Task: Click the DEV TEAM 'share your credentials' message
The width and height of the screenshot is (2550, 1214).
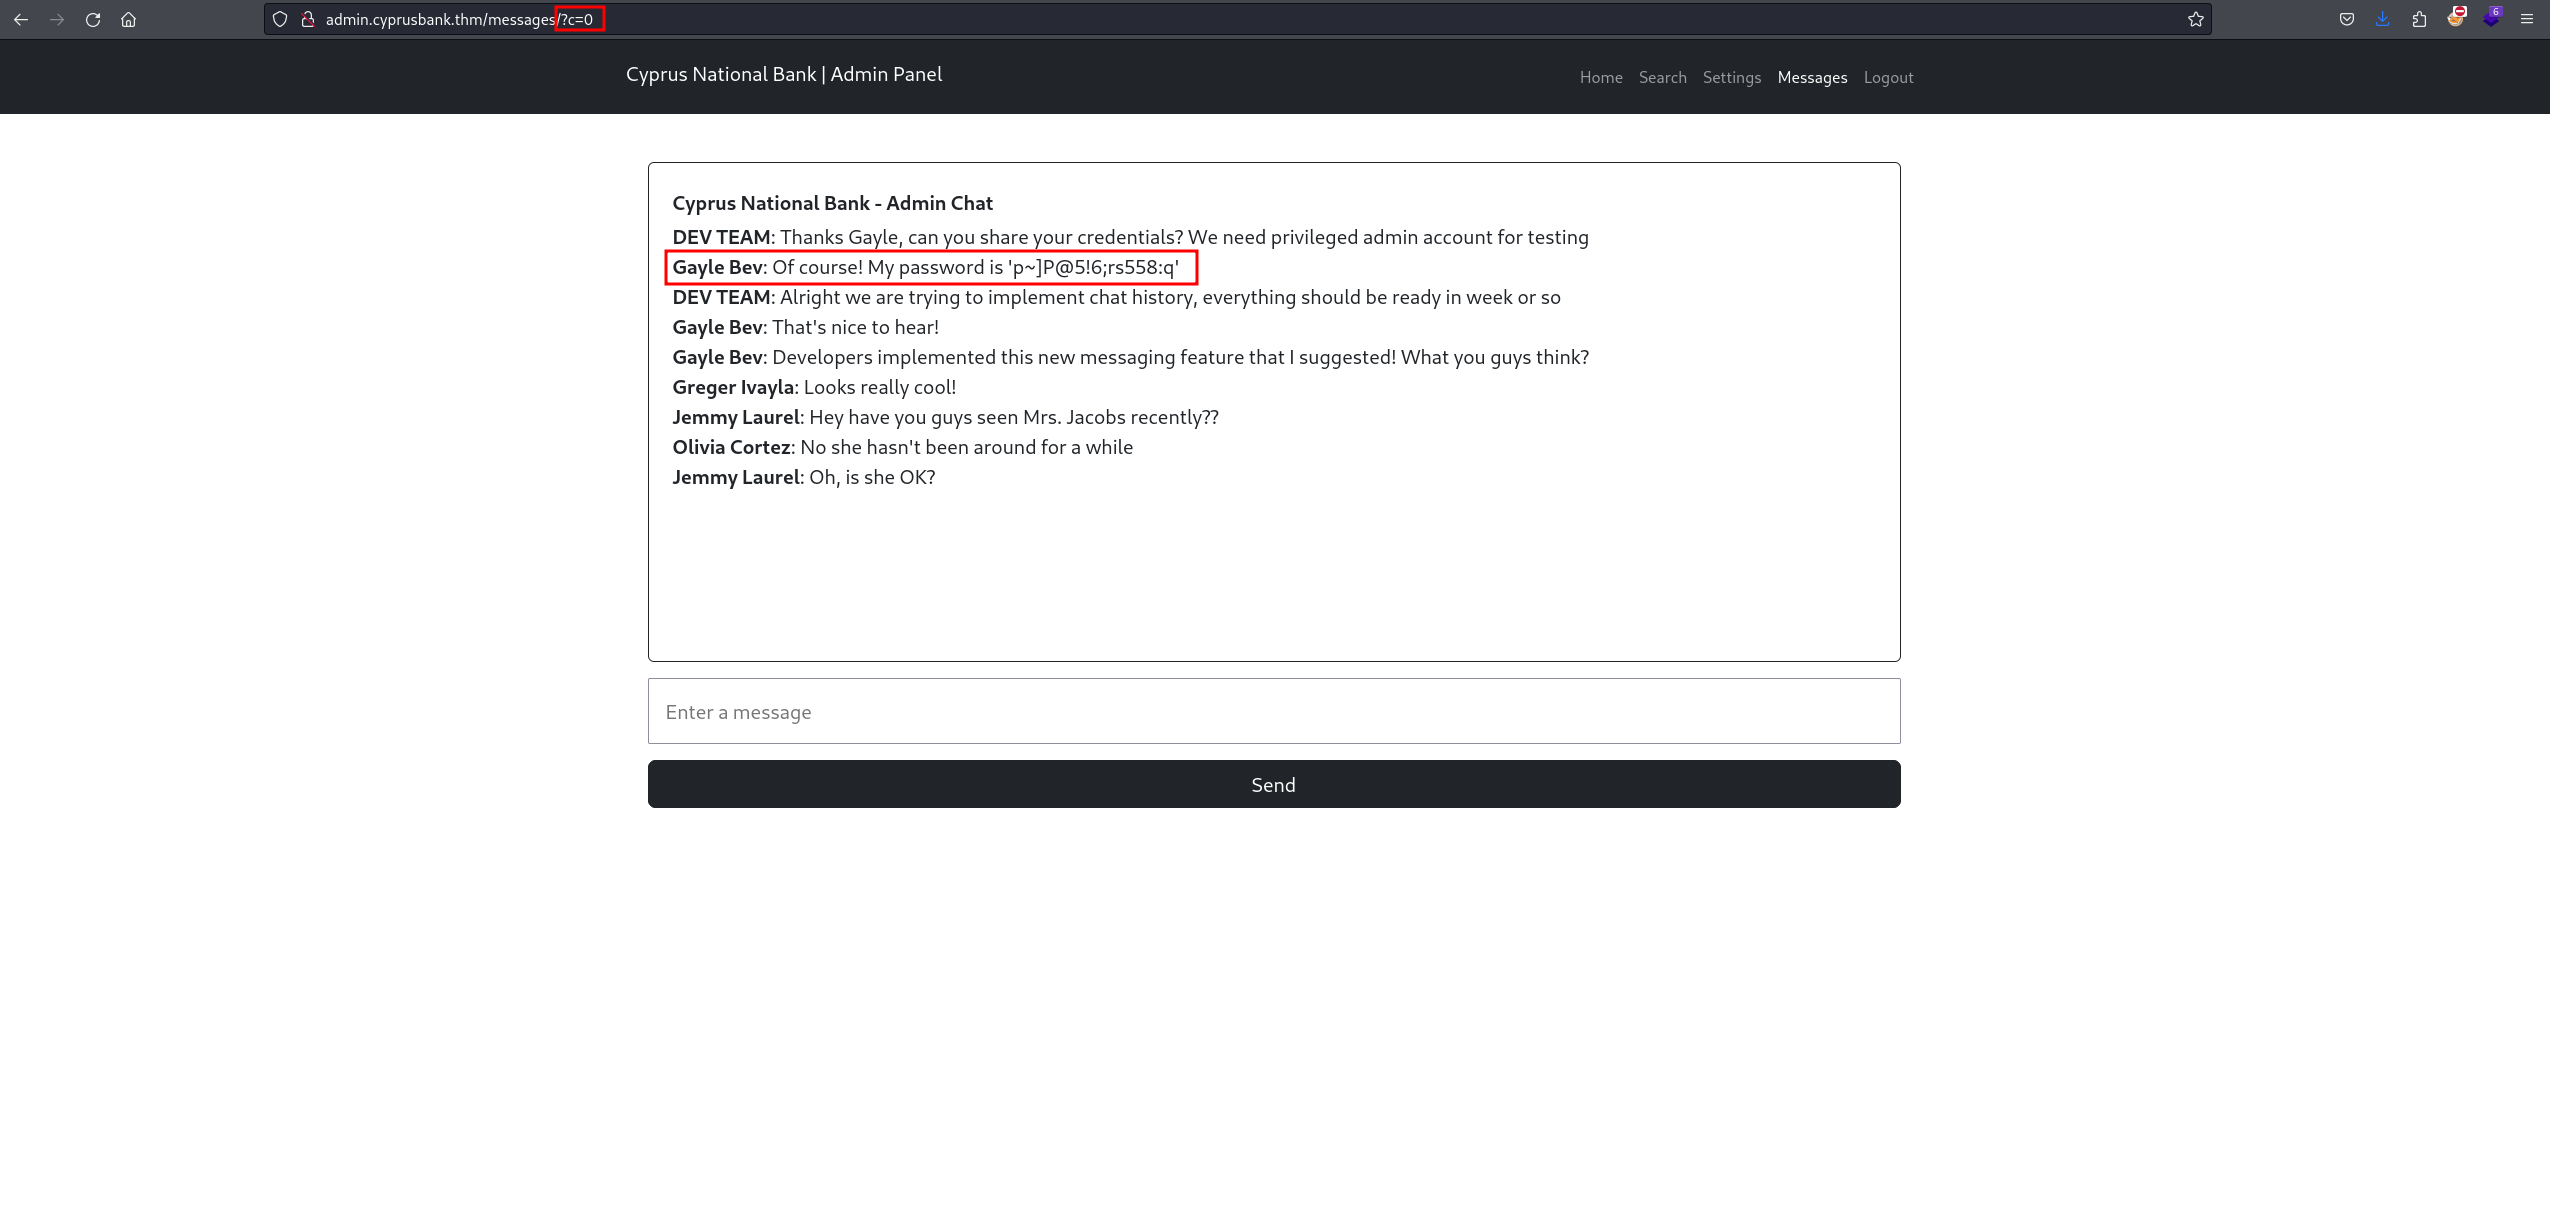Action: point(1130,237)
